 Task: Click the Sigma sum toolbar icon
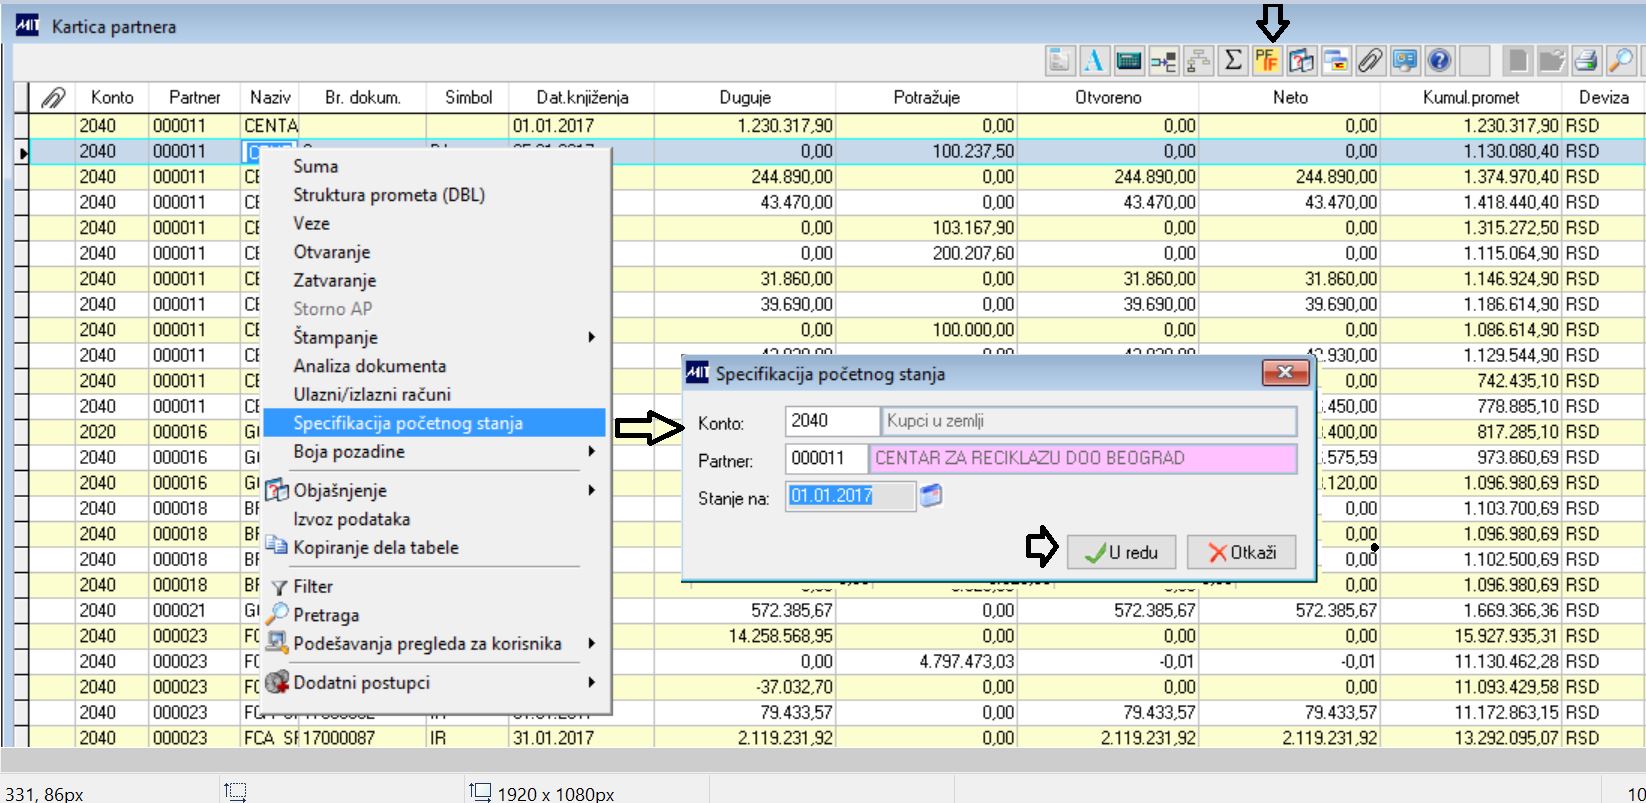1233,62
